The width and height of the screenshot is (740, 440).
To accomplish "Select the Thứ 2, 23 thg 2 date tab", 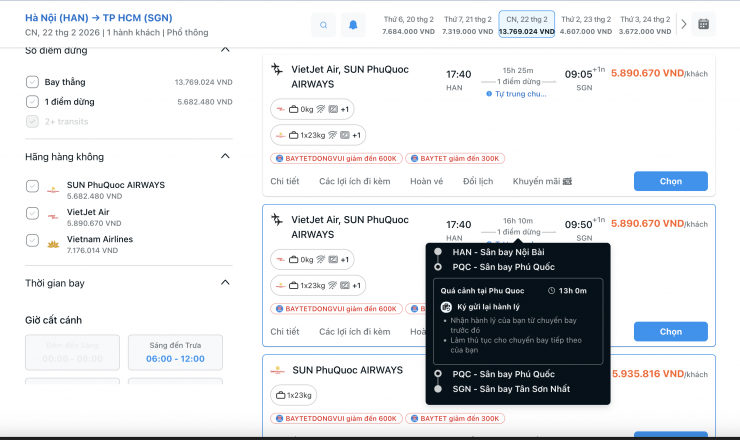I will click(x=586, y=25).
